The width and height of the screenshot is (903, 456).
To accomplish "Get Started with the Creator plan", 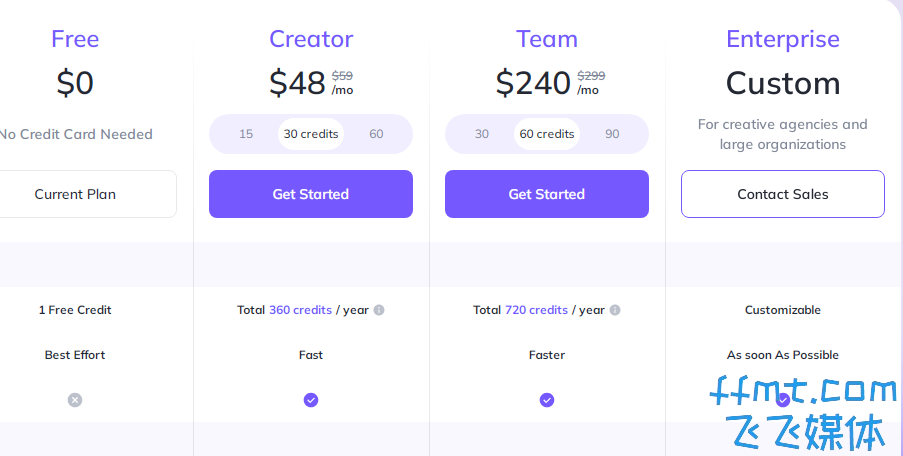I will (311, 194).
